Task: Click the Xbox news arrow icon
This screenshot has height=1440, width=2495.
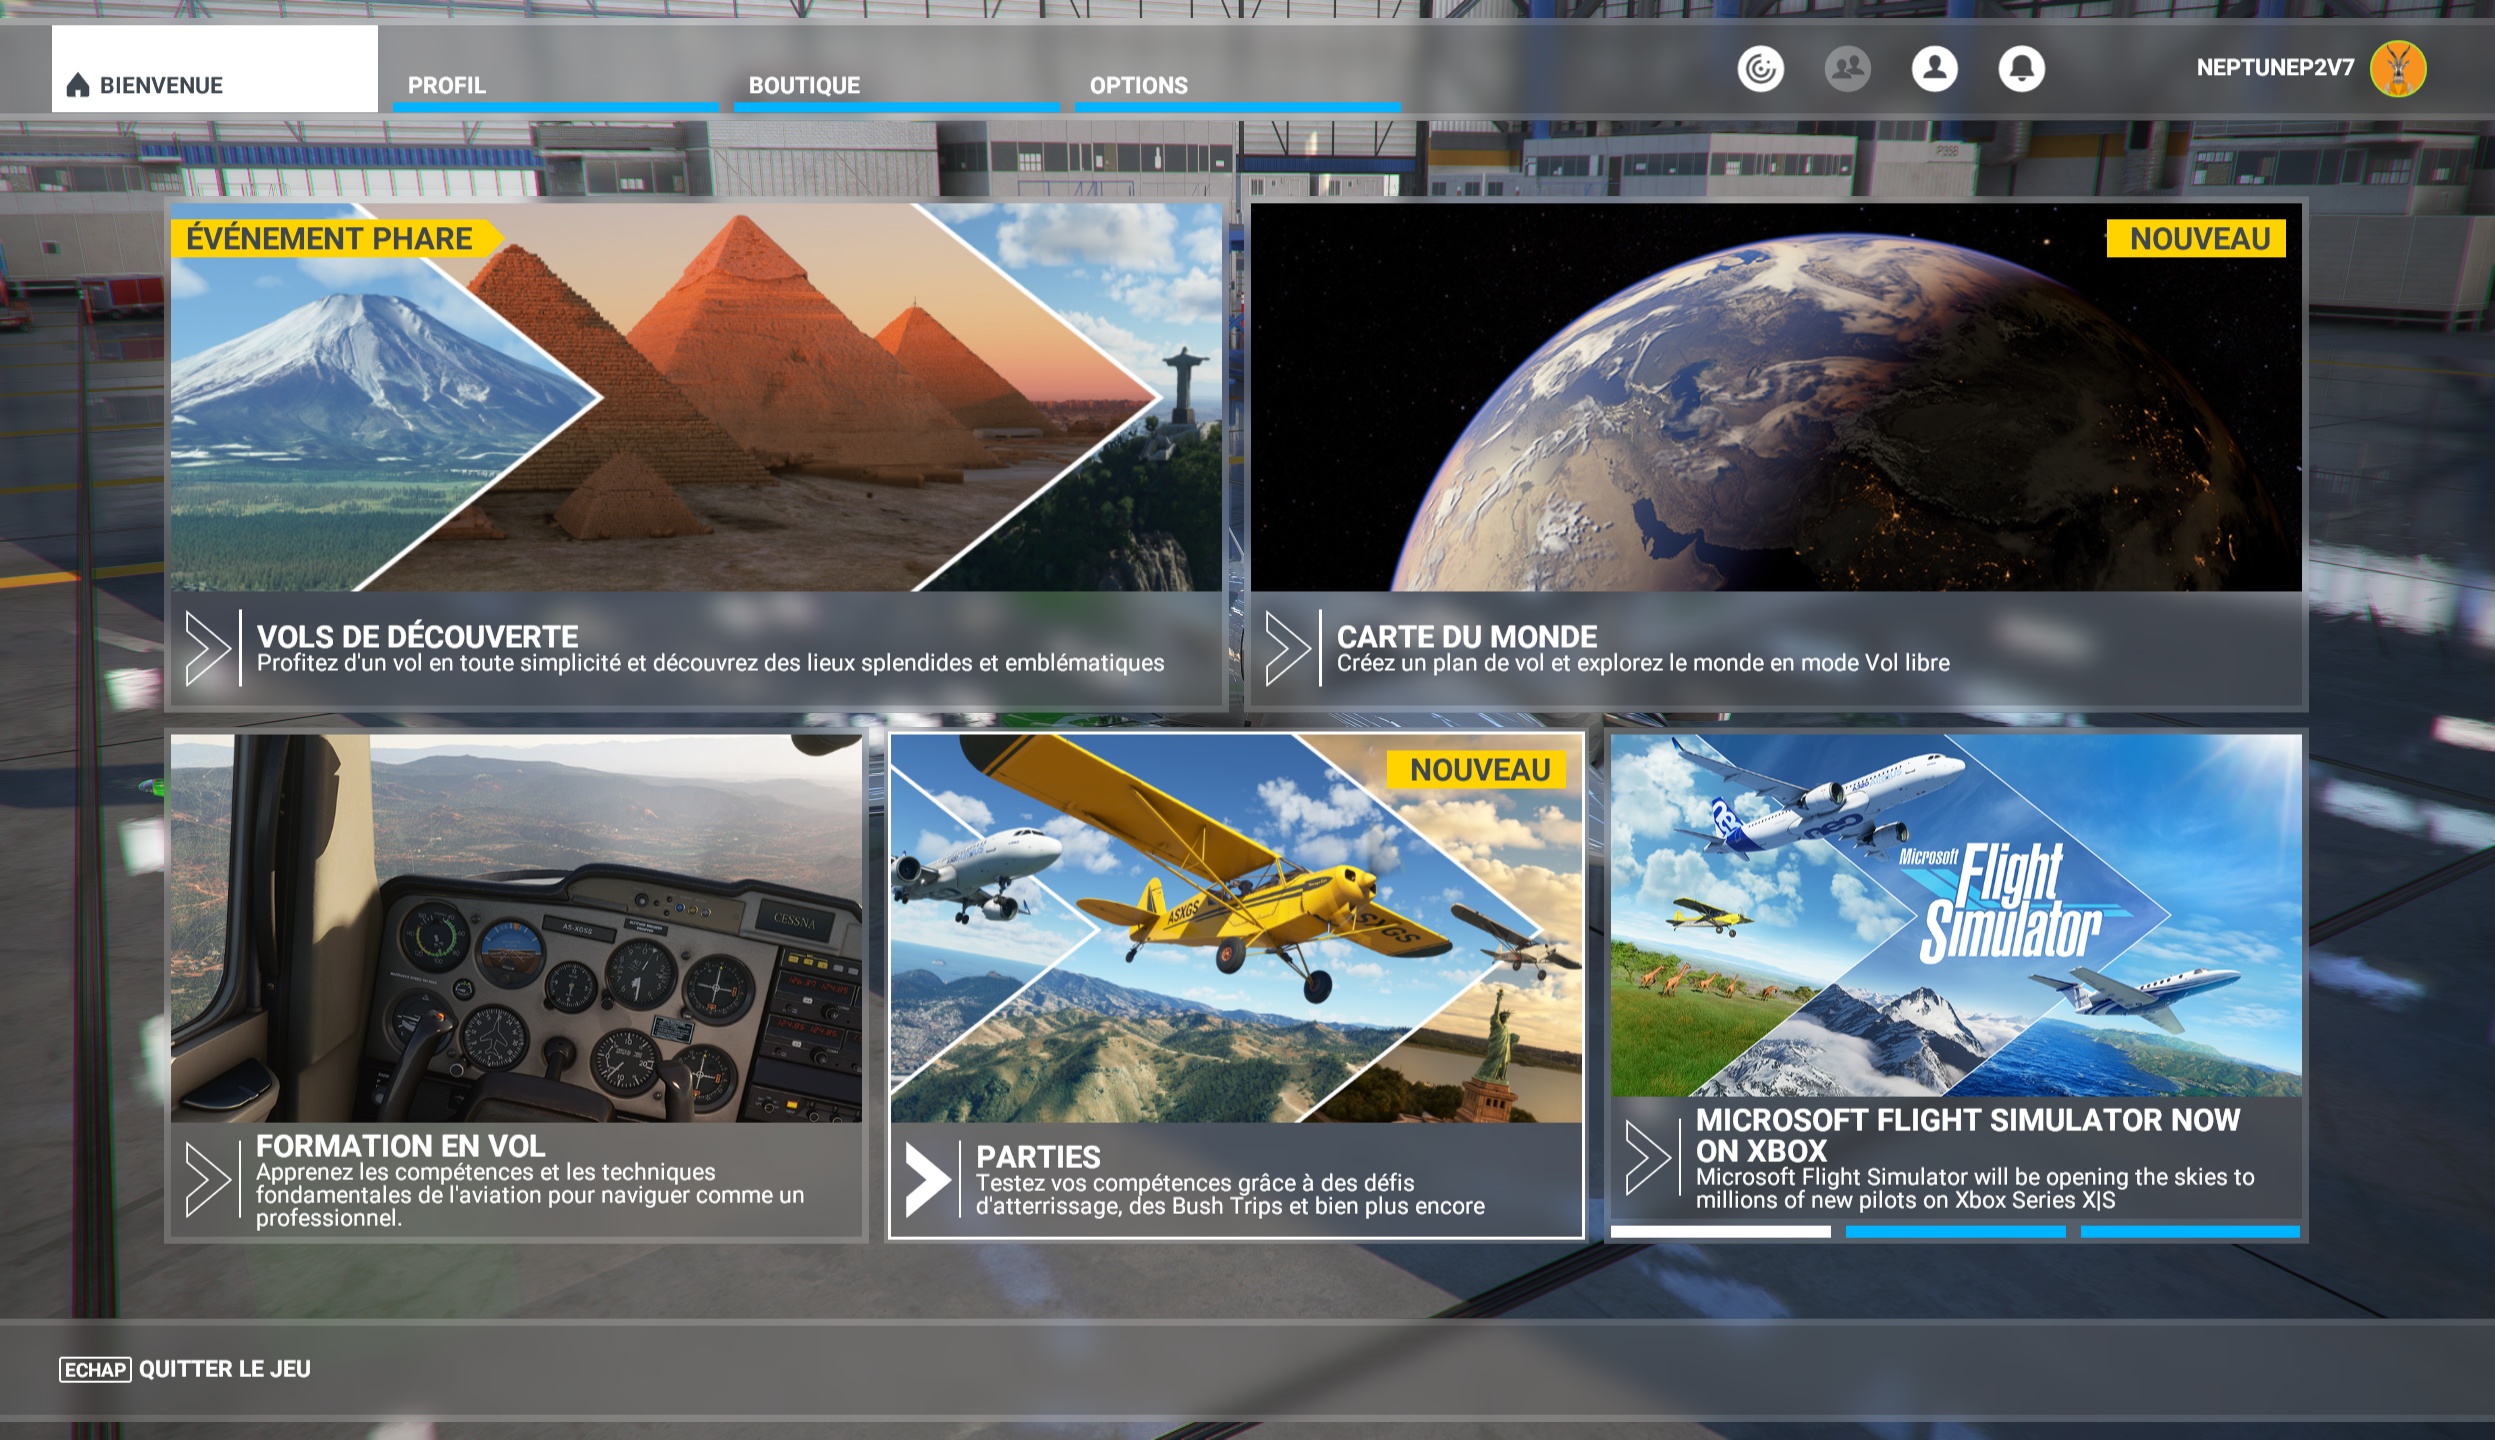Action: pos(1648,1158)
